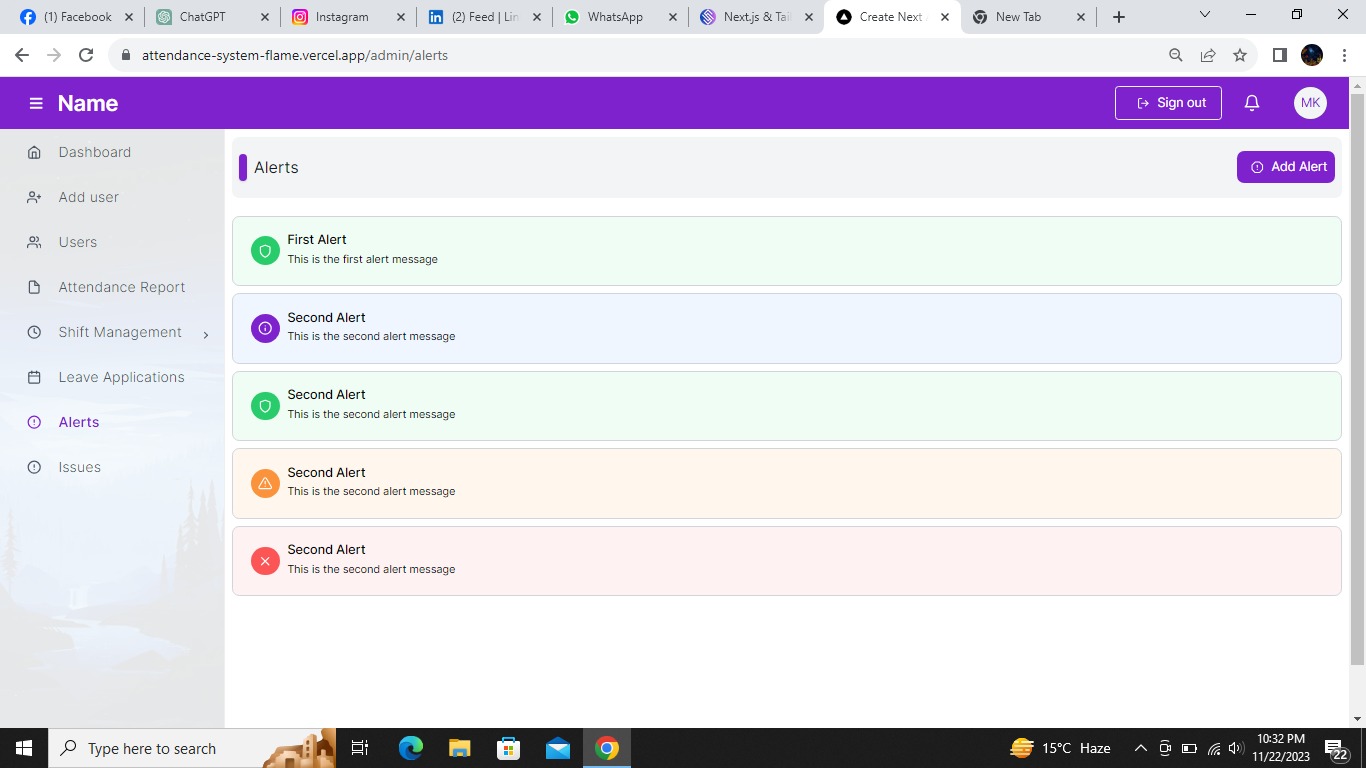Open Chrome three-dot menu

[x=1345, y=55]
